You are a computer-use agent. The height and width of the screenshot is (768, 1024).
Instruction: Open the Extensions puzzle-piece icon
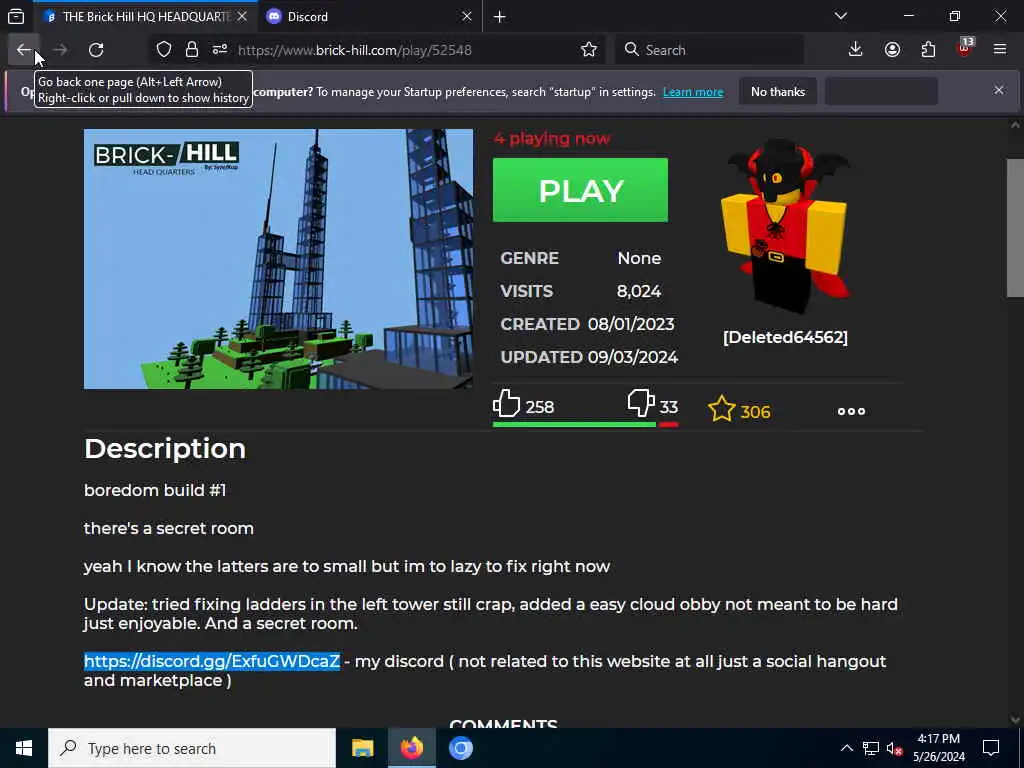(928, 50)
